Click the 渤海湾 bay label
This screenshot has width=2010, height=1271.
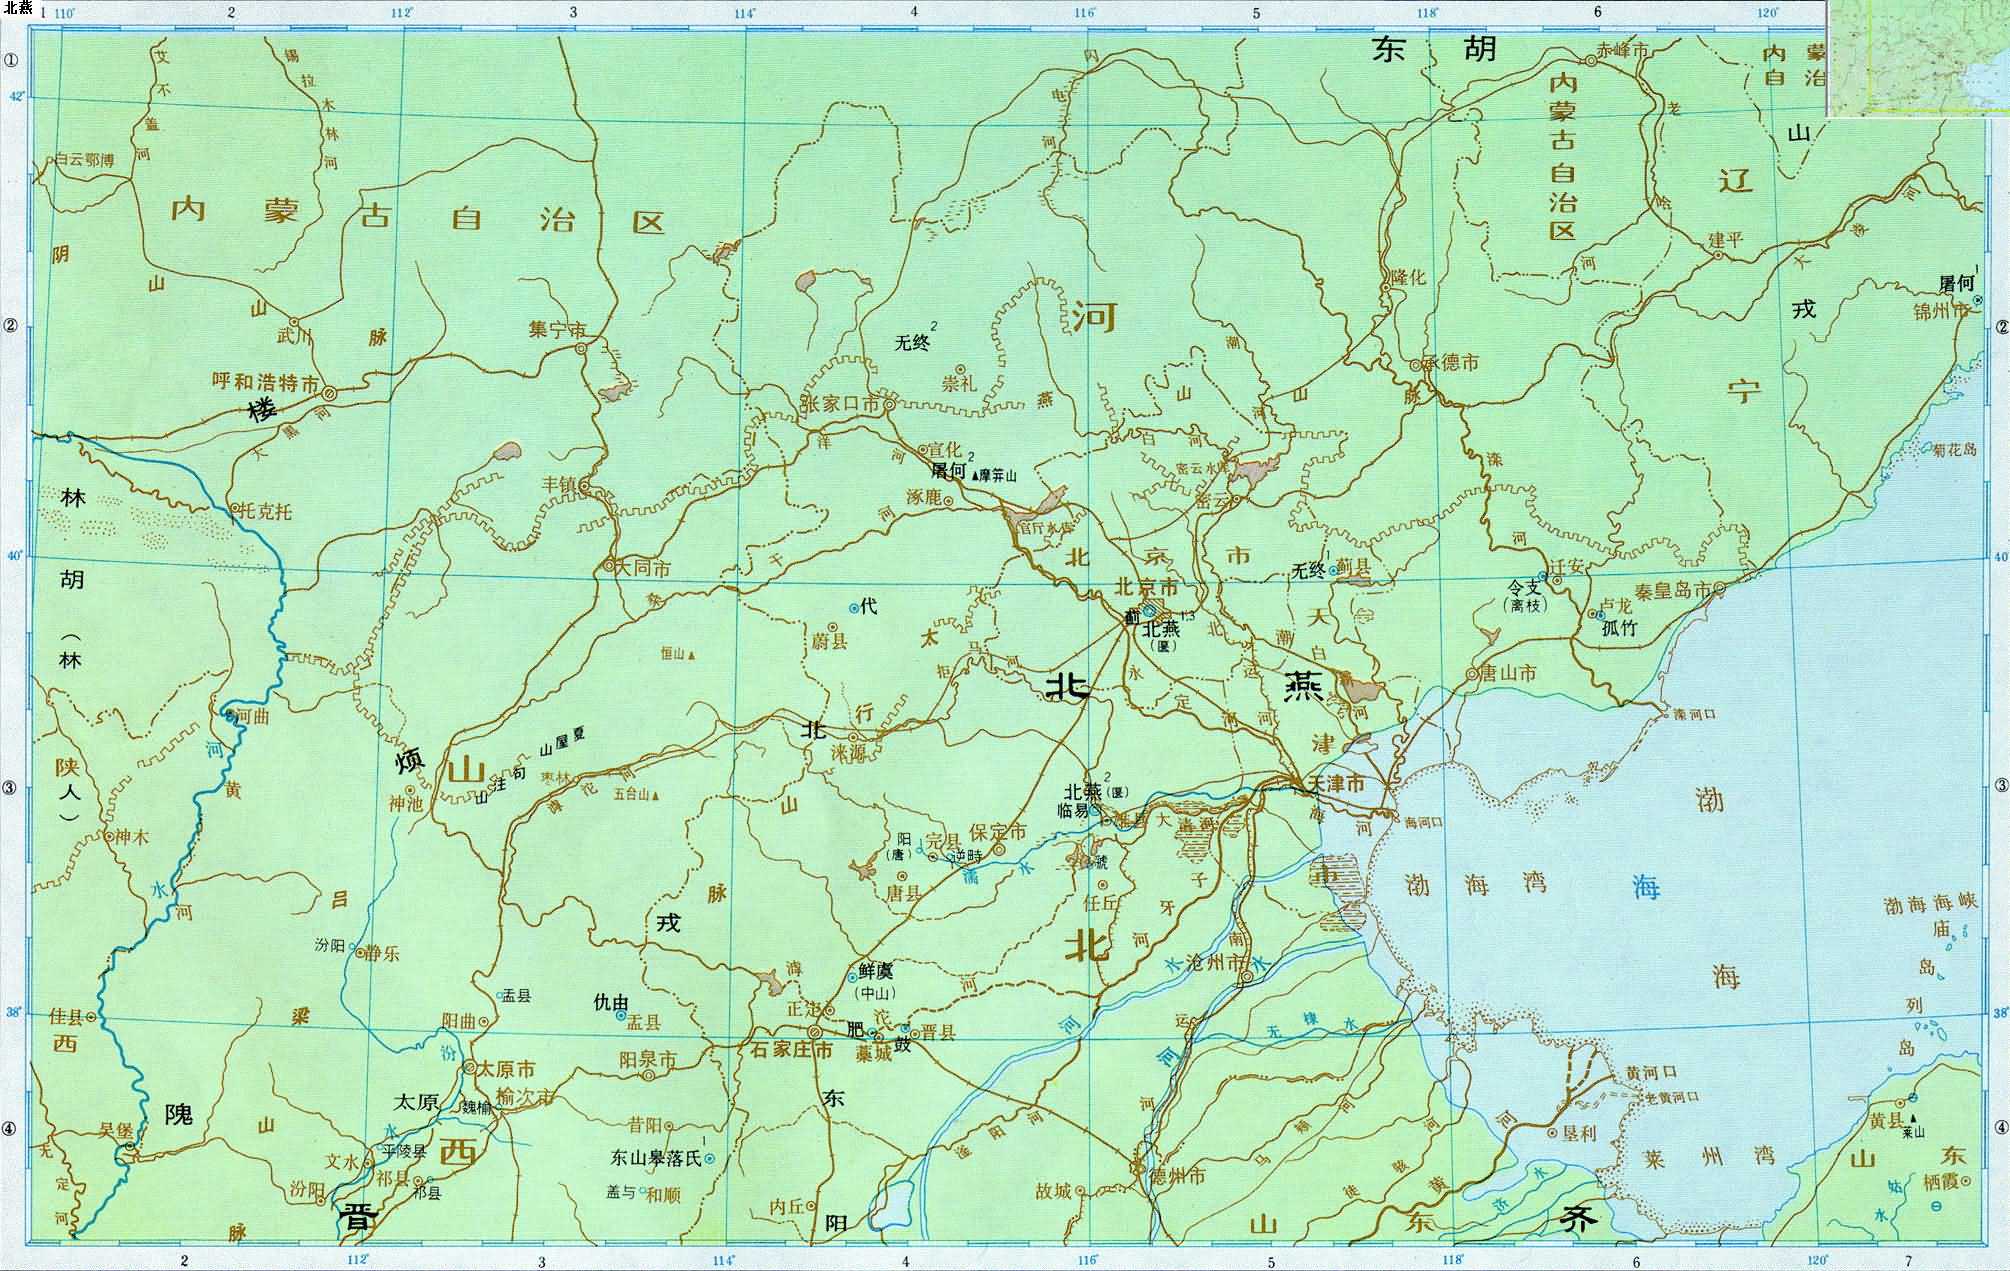coord(1475,883)
